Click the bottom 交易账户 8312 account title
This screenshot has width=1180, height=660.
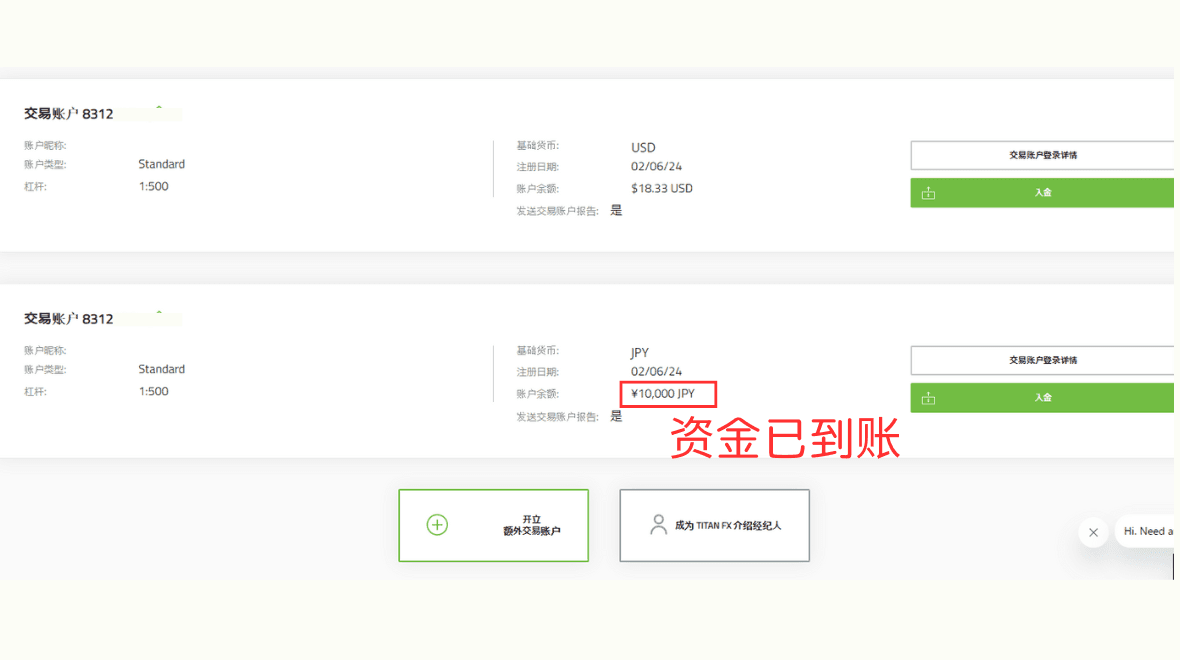pos(70,317)
